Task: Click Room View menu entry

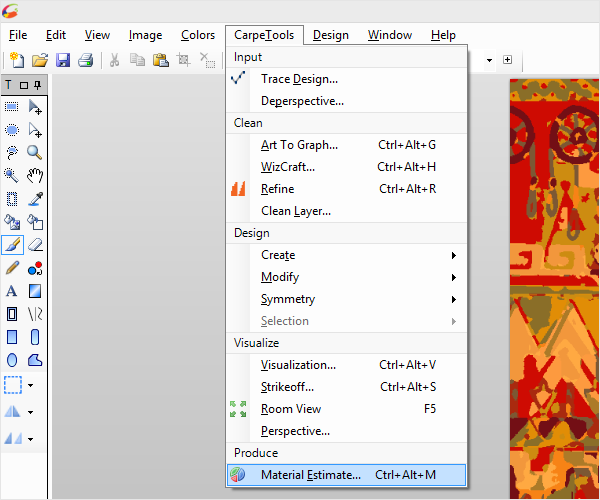Action: click(291, 409)
